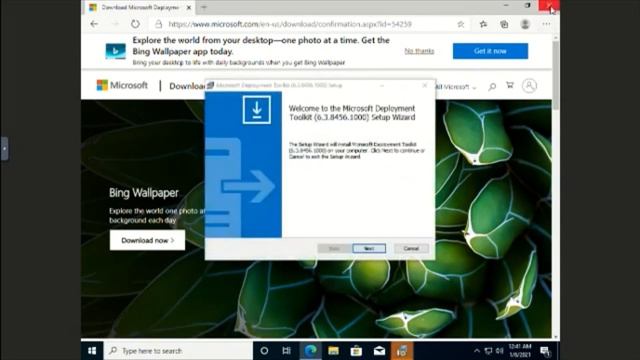The height and width of the screenshot is (360, 640).
Task: Open Collections icon in Edge toolbar
Action: coord(504,24)
